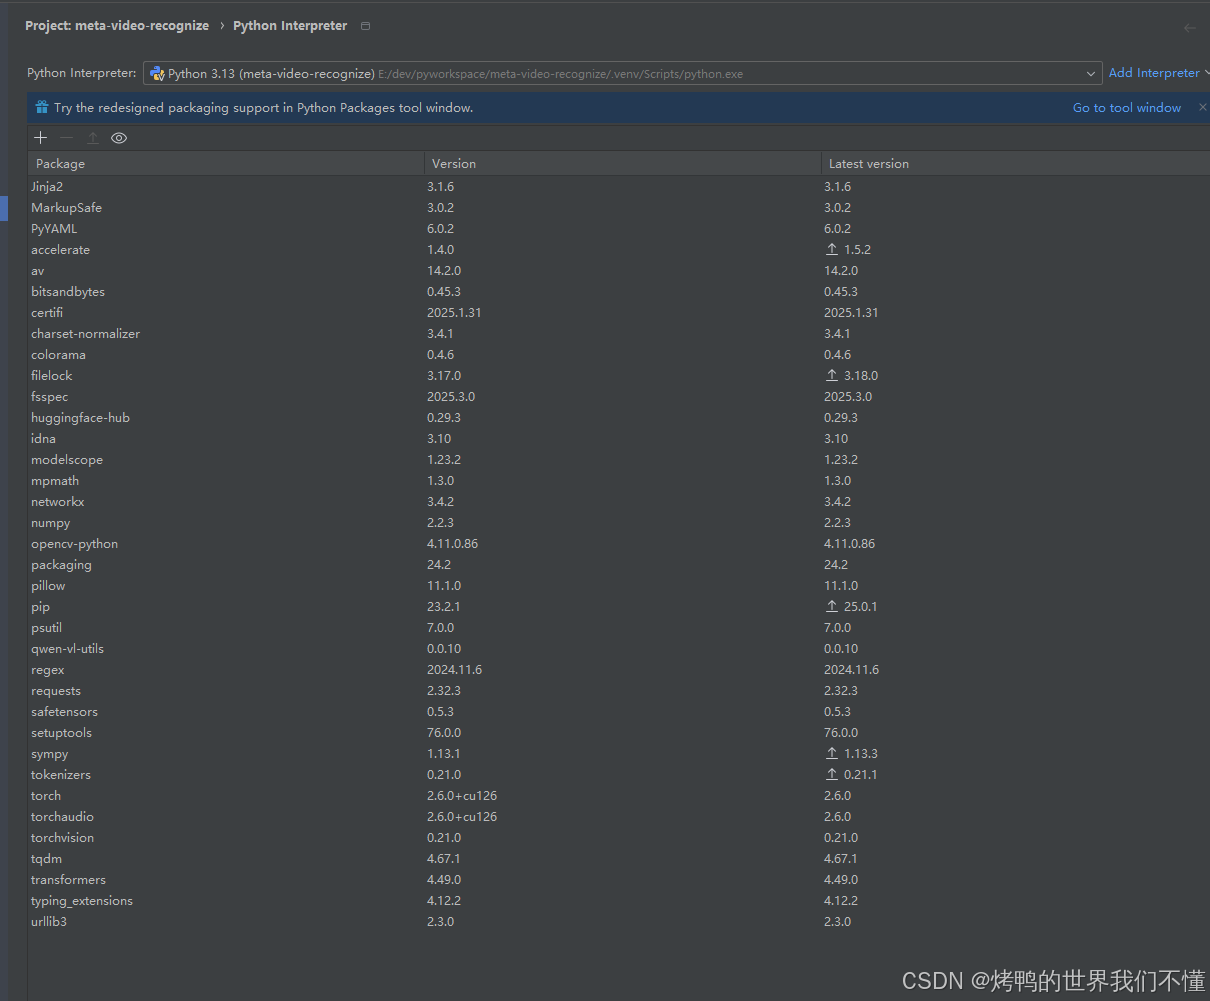Toggle the eye icon for early releases
Viewport: 1210px width, 1001px height.
pos(119,138)
